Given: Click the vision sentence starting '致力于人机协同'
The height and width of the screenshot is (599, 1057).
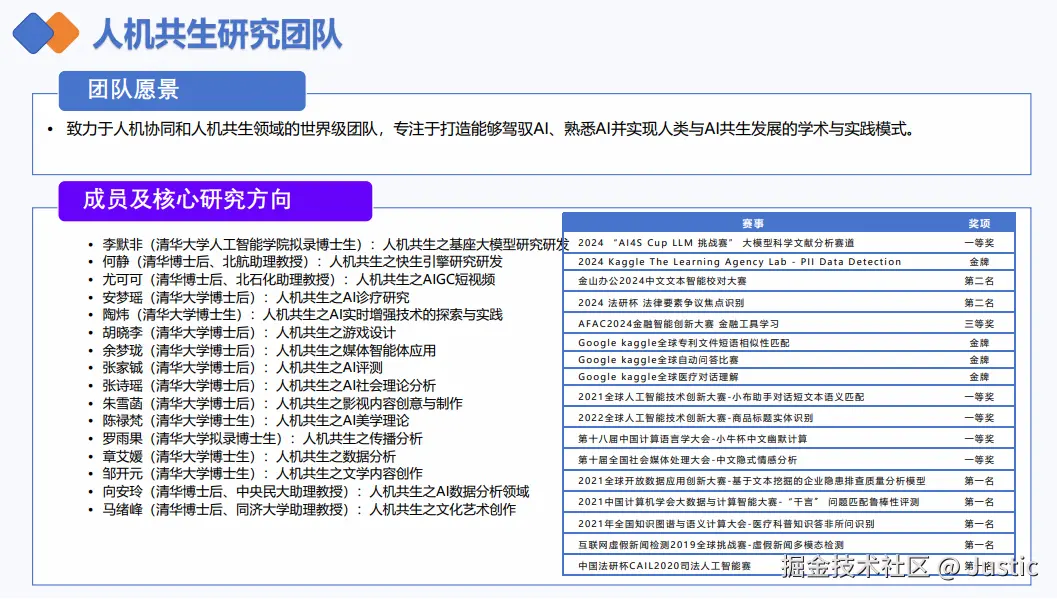Looking at the screenshot, I should tap(490, 129).
